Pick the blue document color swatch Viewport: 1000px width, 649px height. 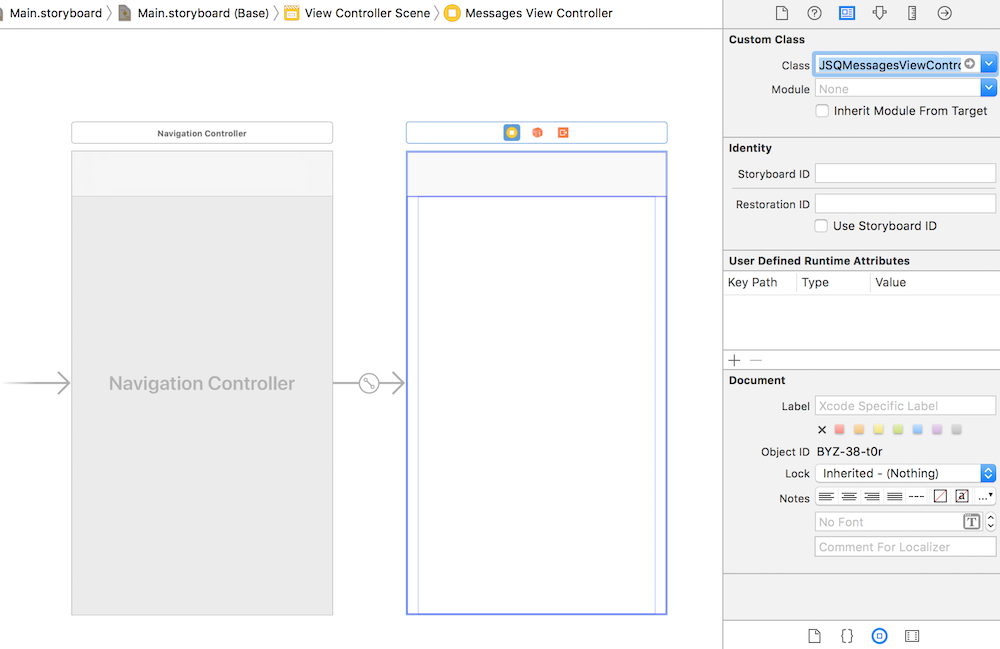click(x=917, y=429)
